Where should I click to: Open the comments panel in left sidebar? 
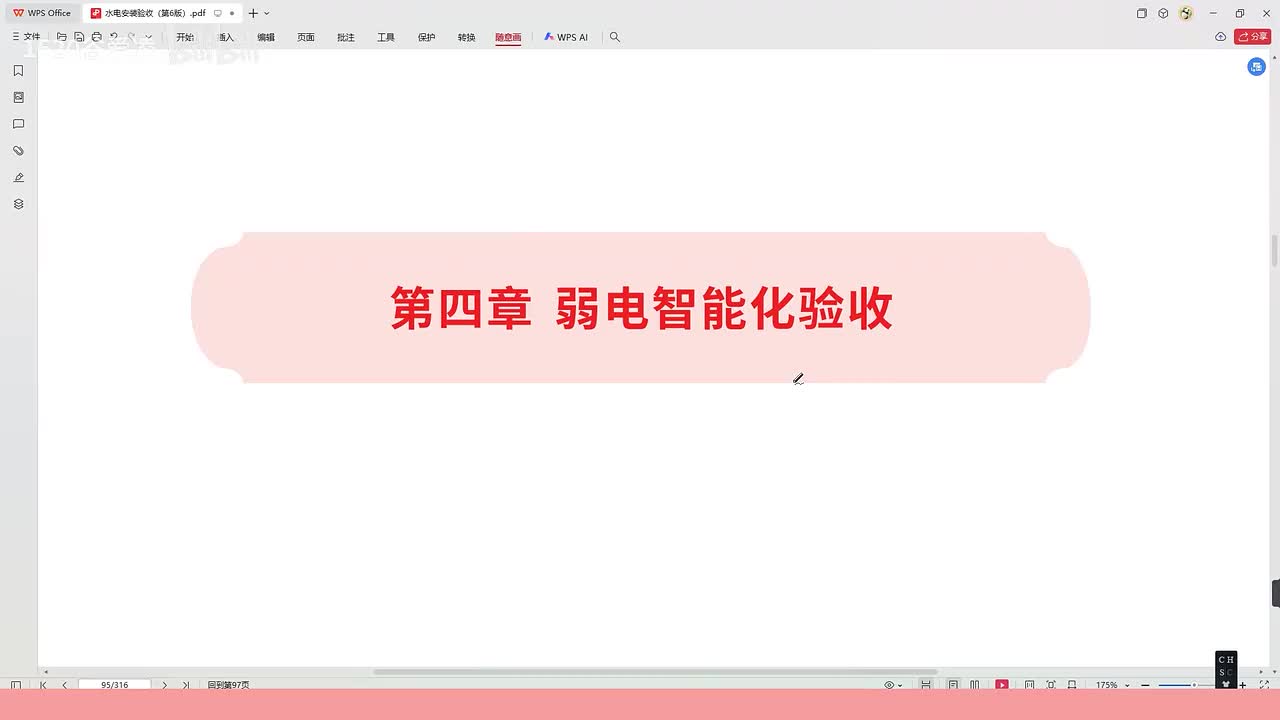click(x=18, y=124)
